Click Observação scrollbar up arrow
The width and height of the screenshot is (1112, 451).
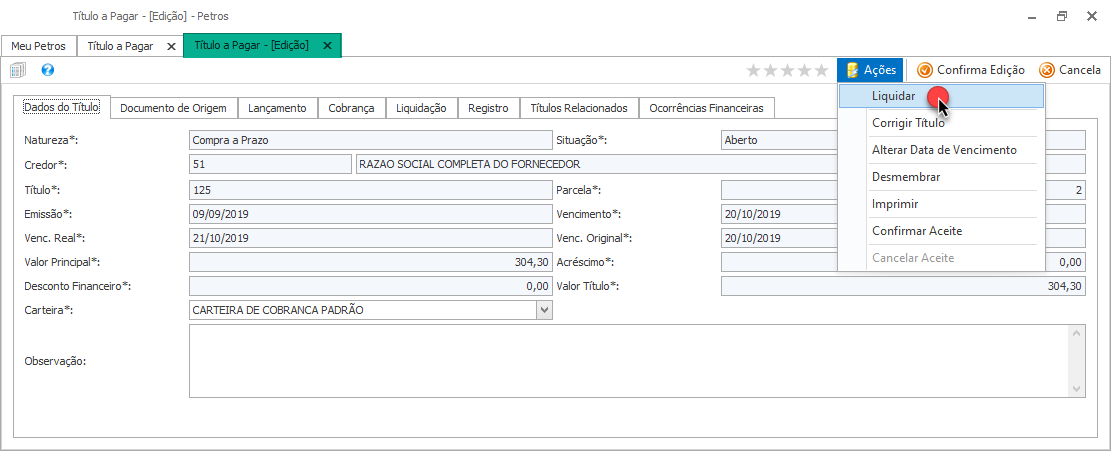1077,333
